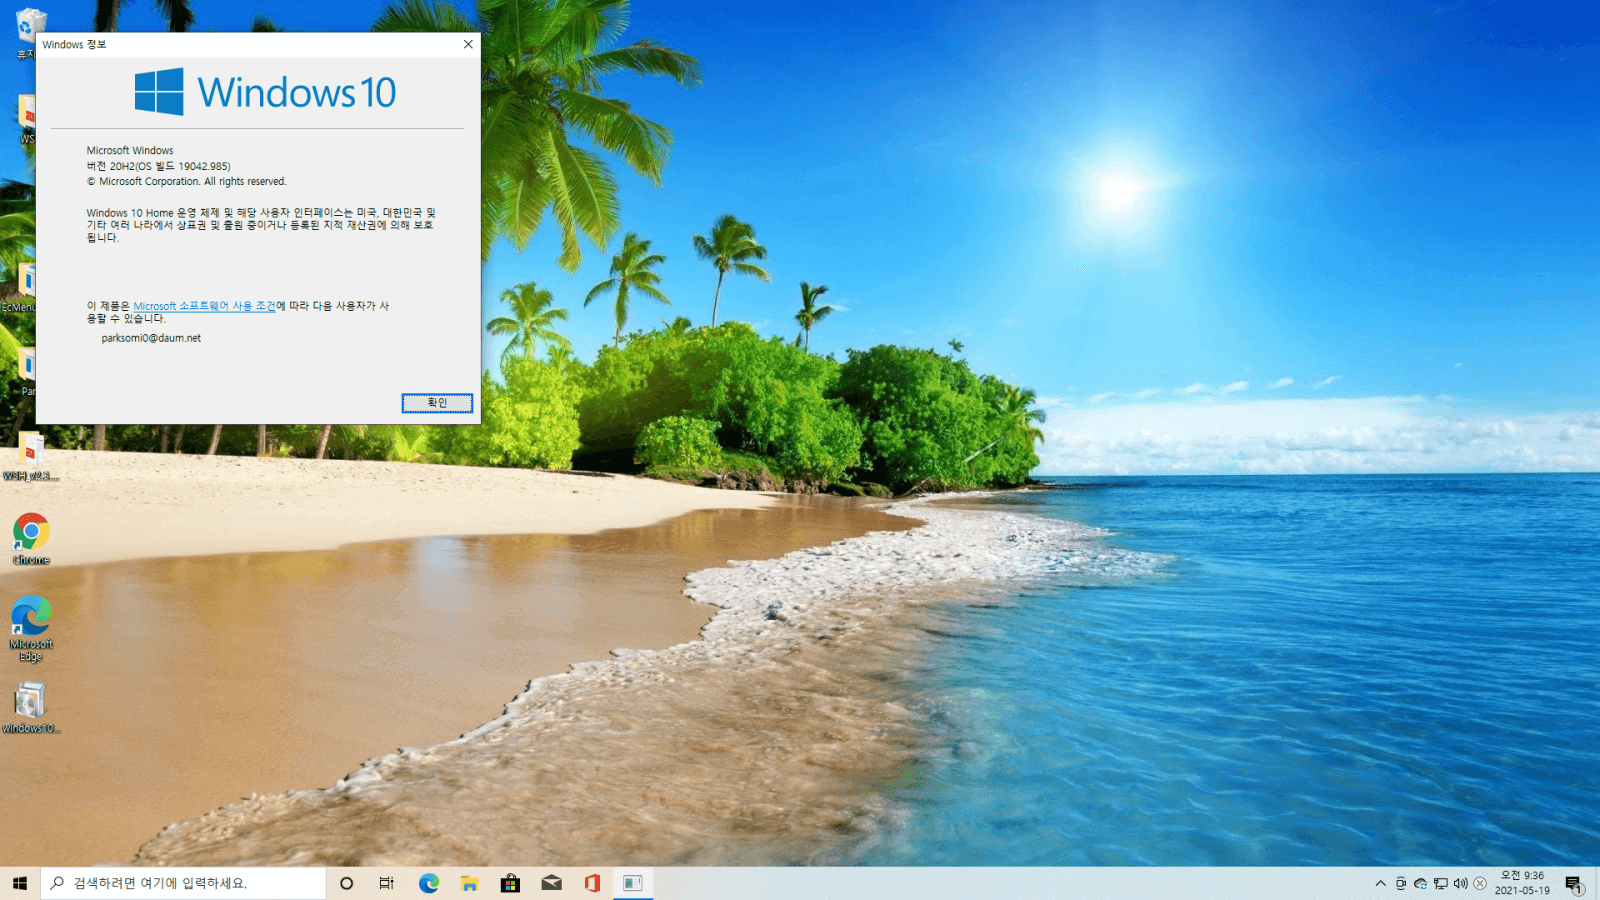Click the gray X circle tray icon
1600x900 pixels.
click(1480, 883)
